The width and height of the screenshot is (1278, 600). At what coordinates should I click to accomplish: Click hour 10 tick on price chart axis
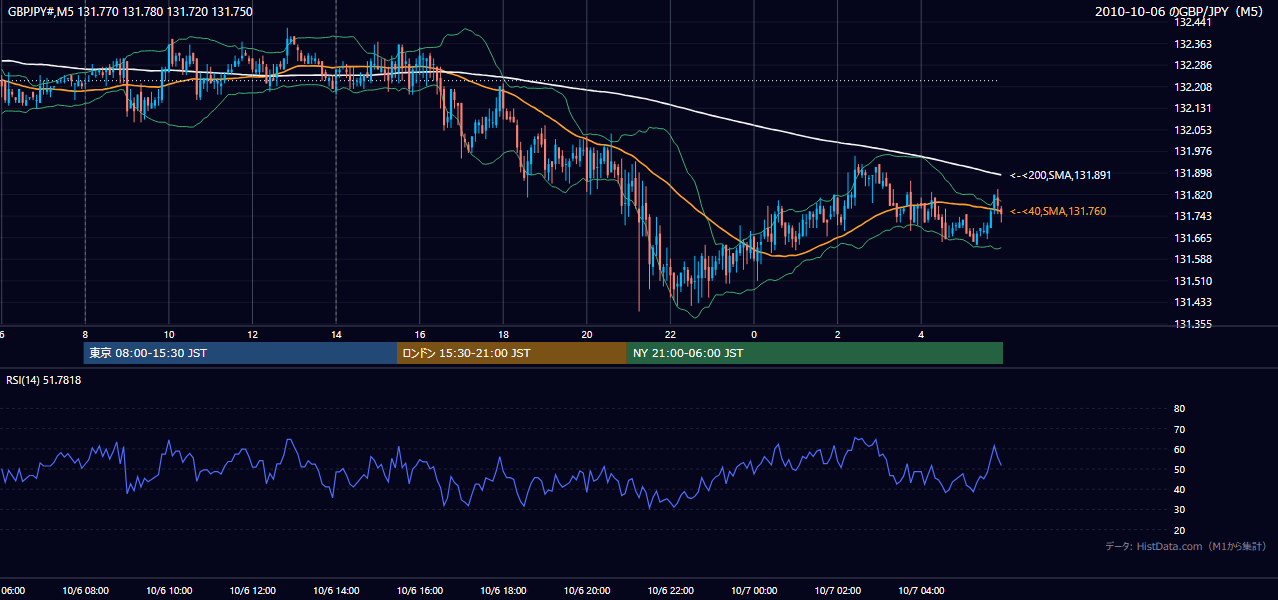coord(169,334)
